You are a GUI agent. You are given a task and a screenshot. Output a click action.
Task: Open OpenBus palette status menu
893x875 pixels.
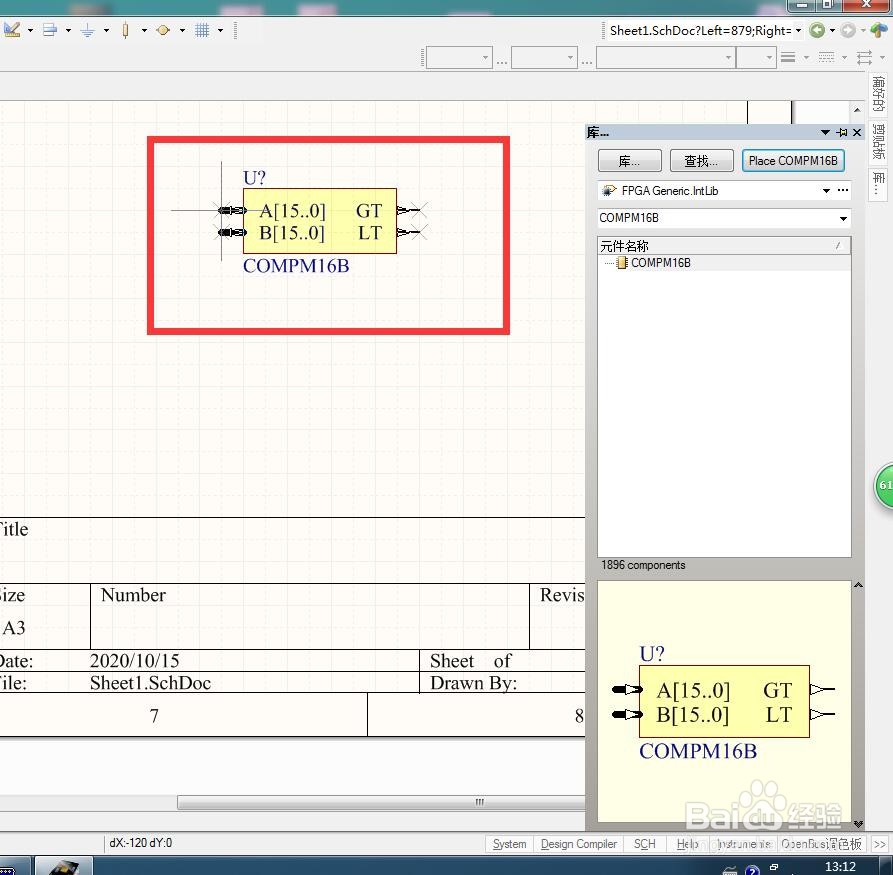tap(821, 844)
